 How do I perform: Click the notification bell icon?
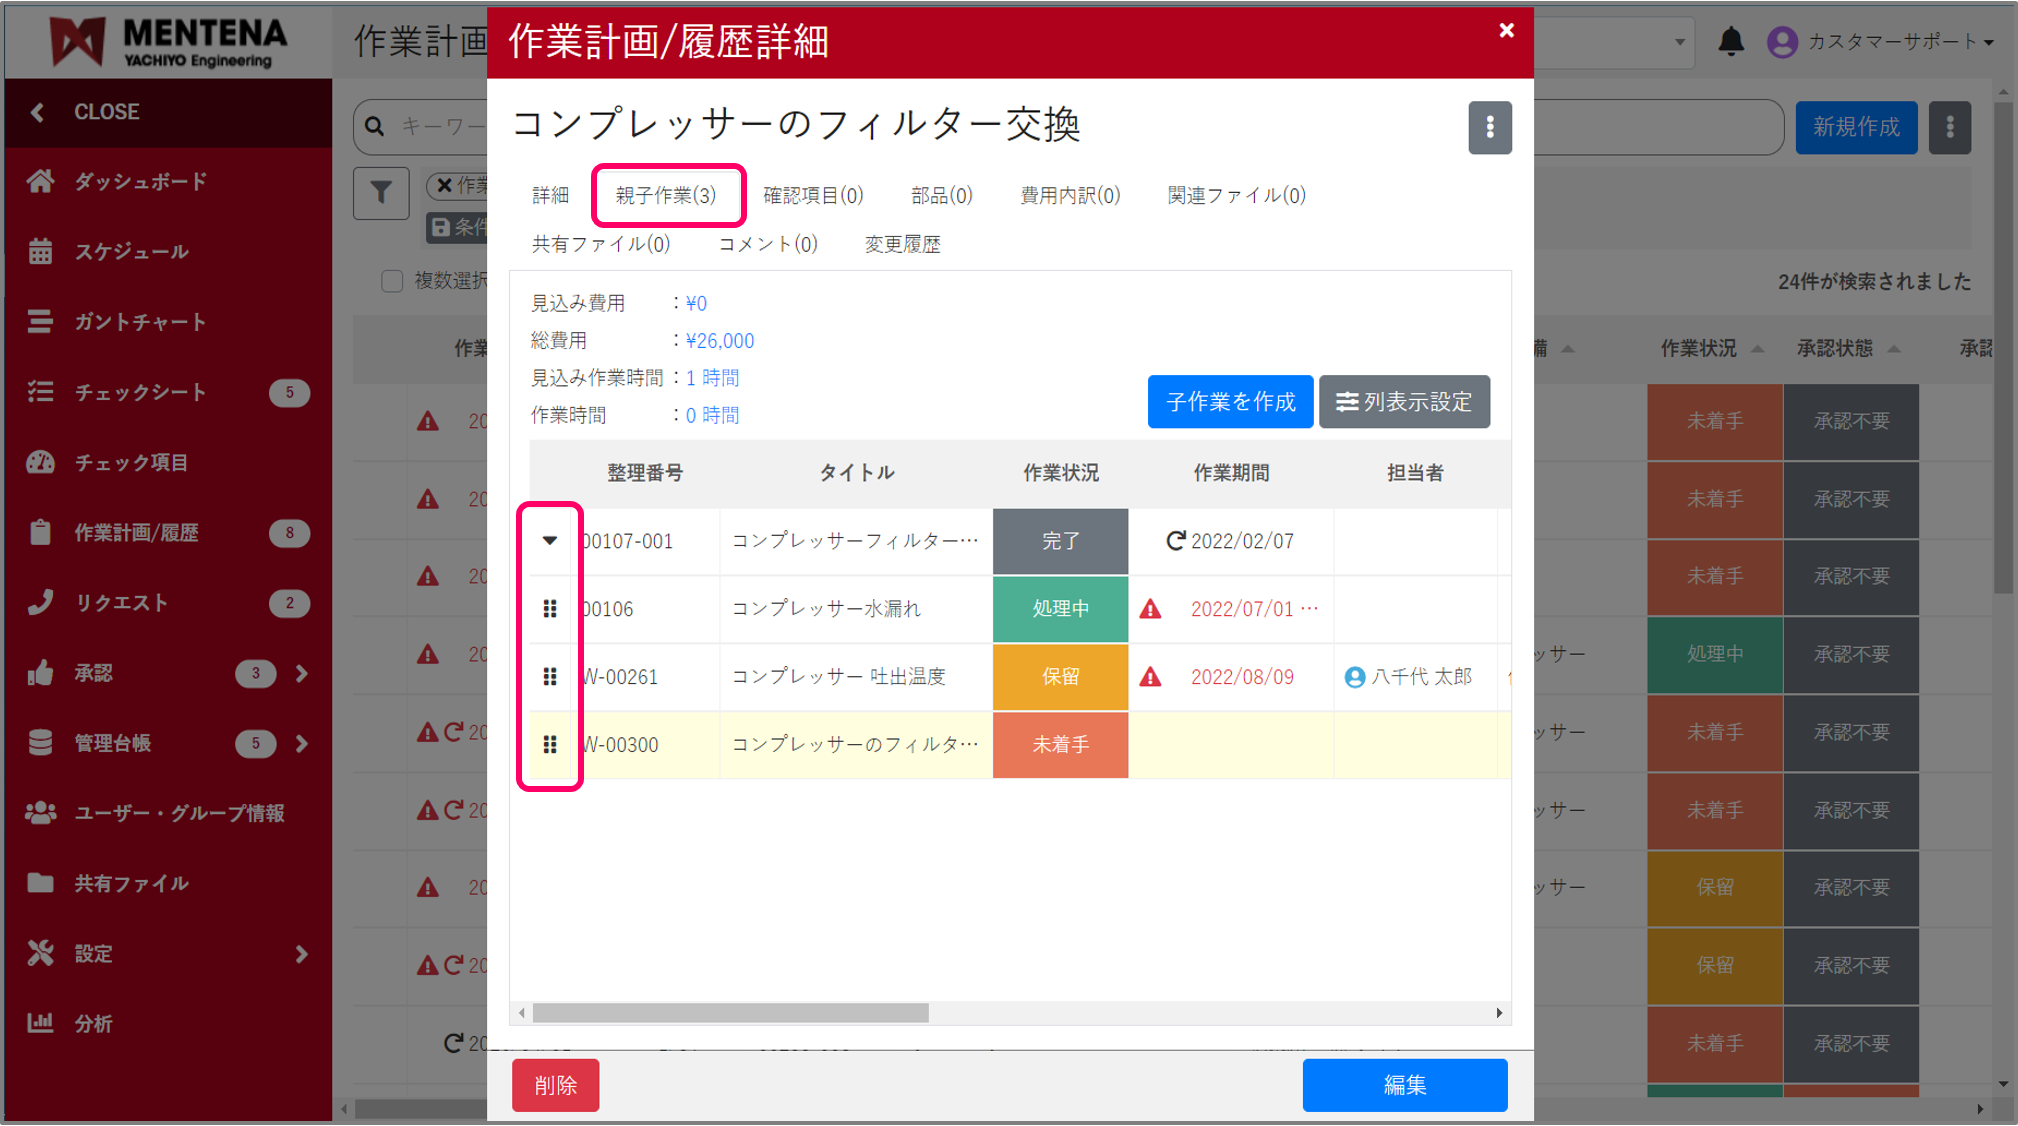[x=1733, y=41]
